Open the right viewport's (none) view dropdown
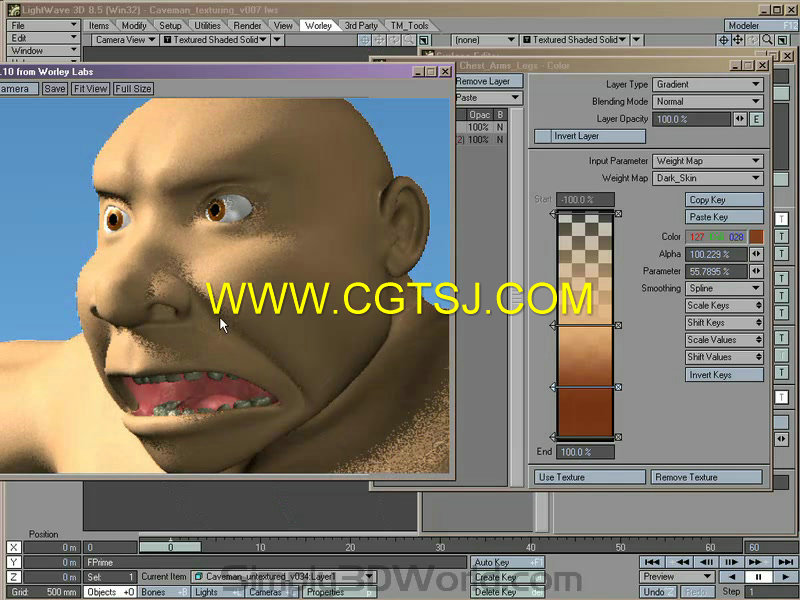800x600 pixels. tap(484, 40)
